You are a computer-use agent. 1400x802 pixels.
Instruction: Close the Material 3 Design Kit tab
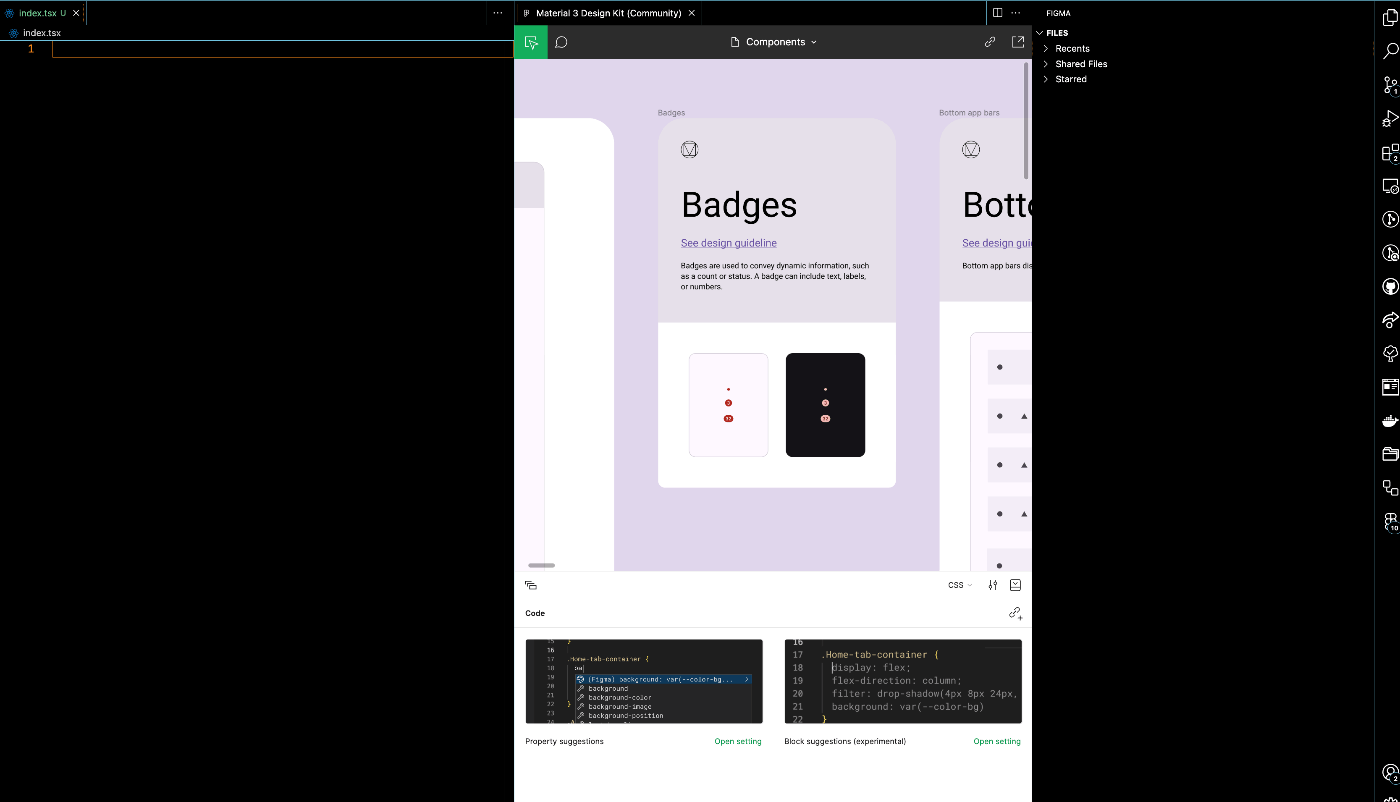tap(691, 13)
